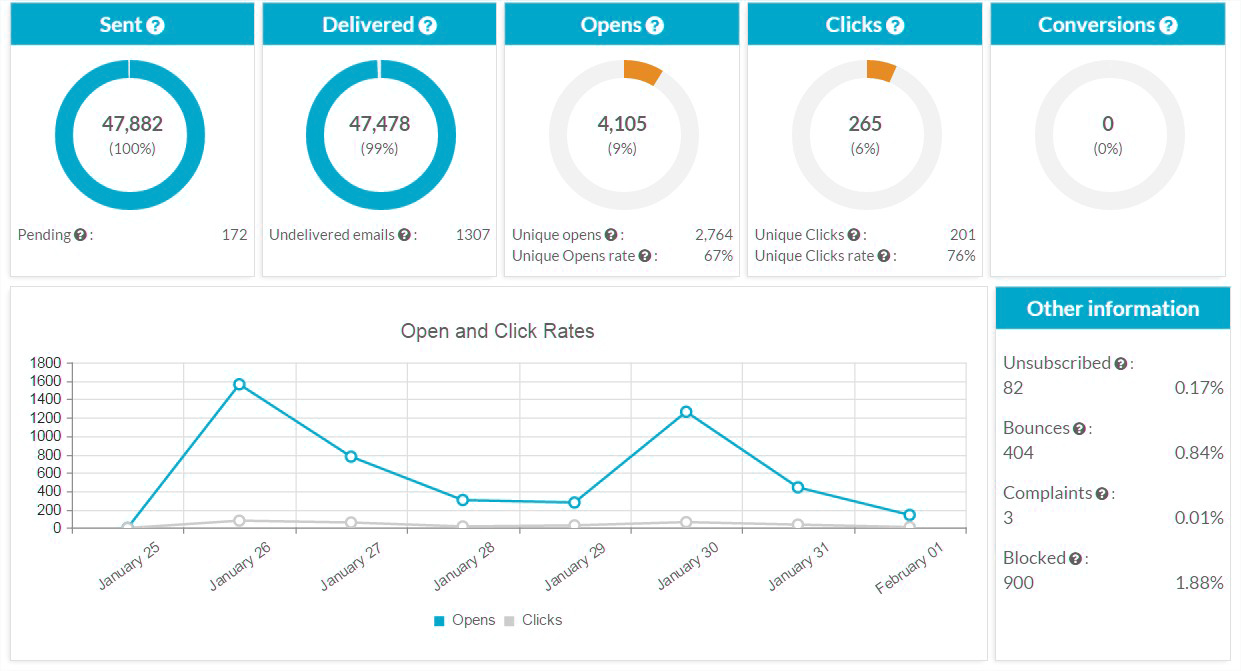Click the blue Opens legend color square
The width and height of the screenshot is (1241, 671).
439,621
